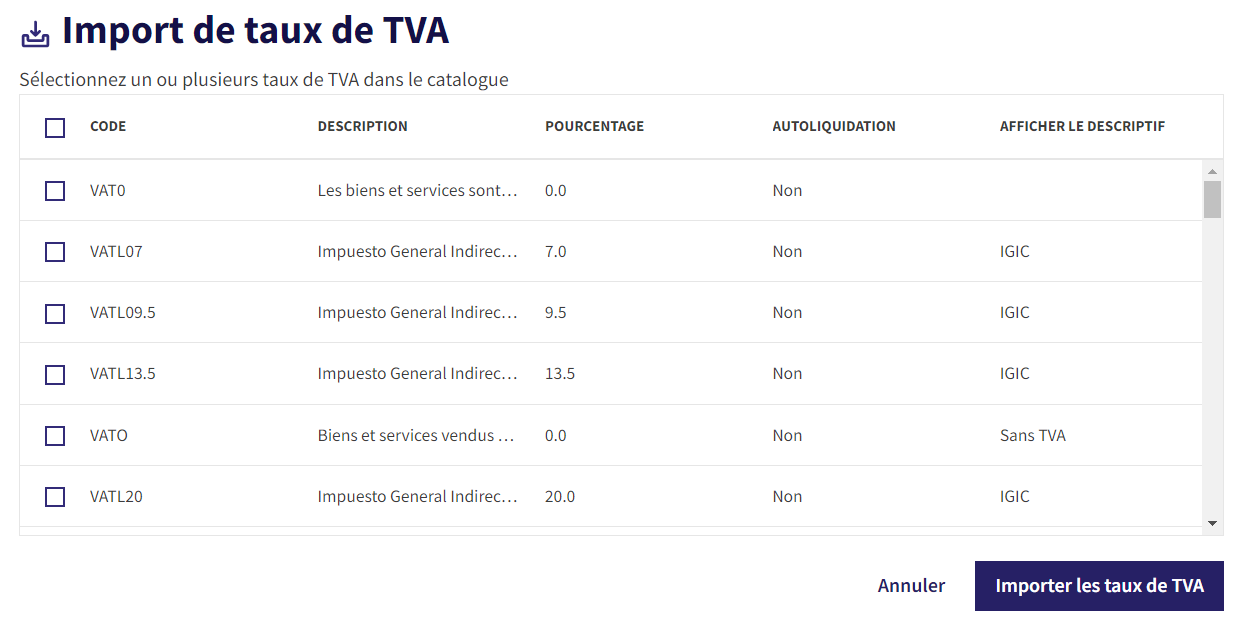Mark the VATO row checkbox
This screenshot has height=631, width=1236.
[55, 436]
